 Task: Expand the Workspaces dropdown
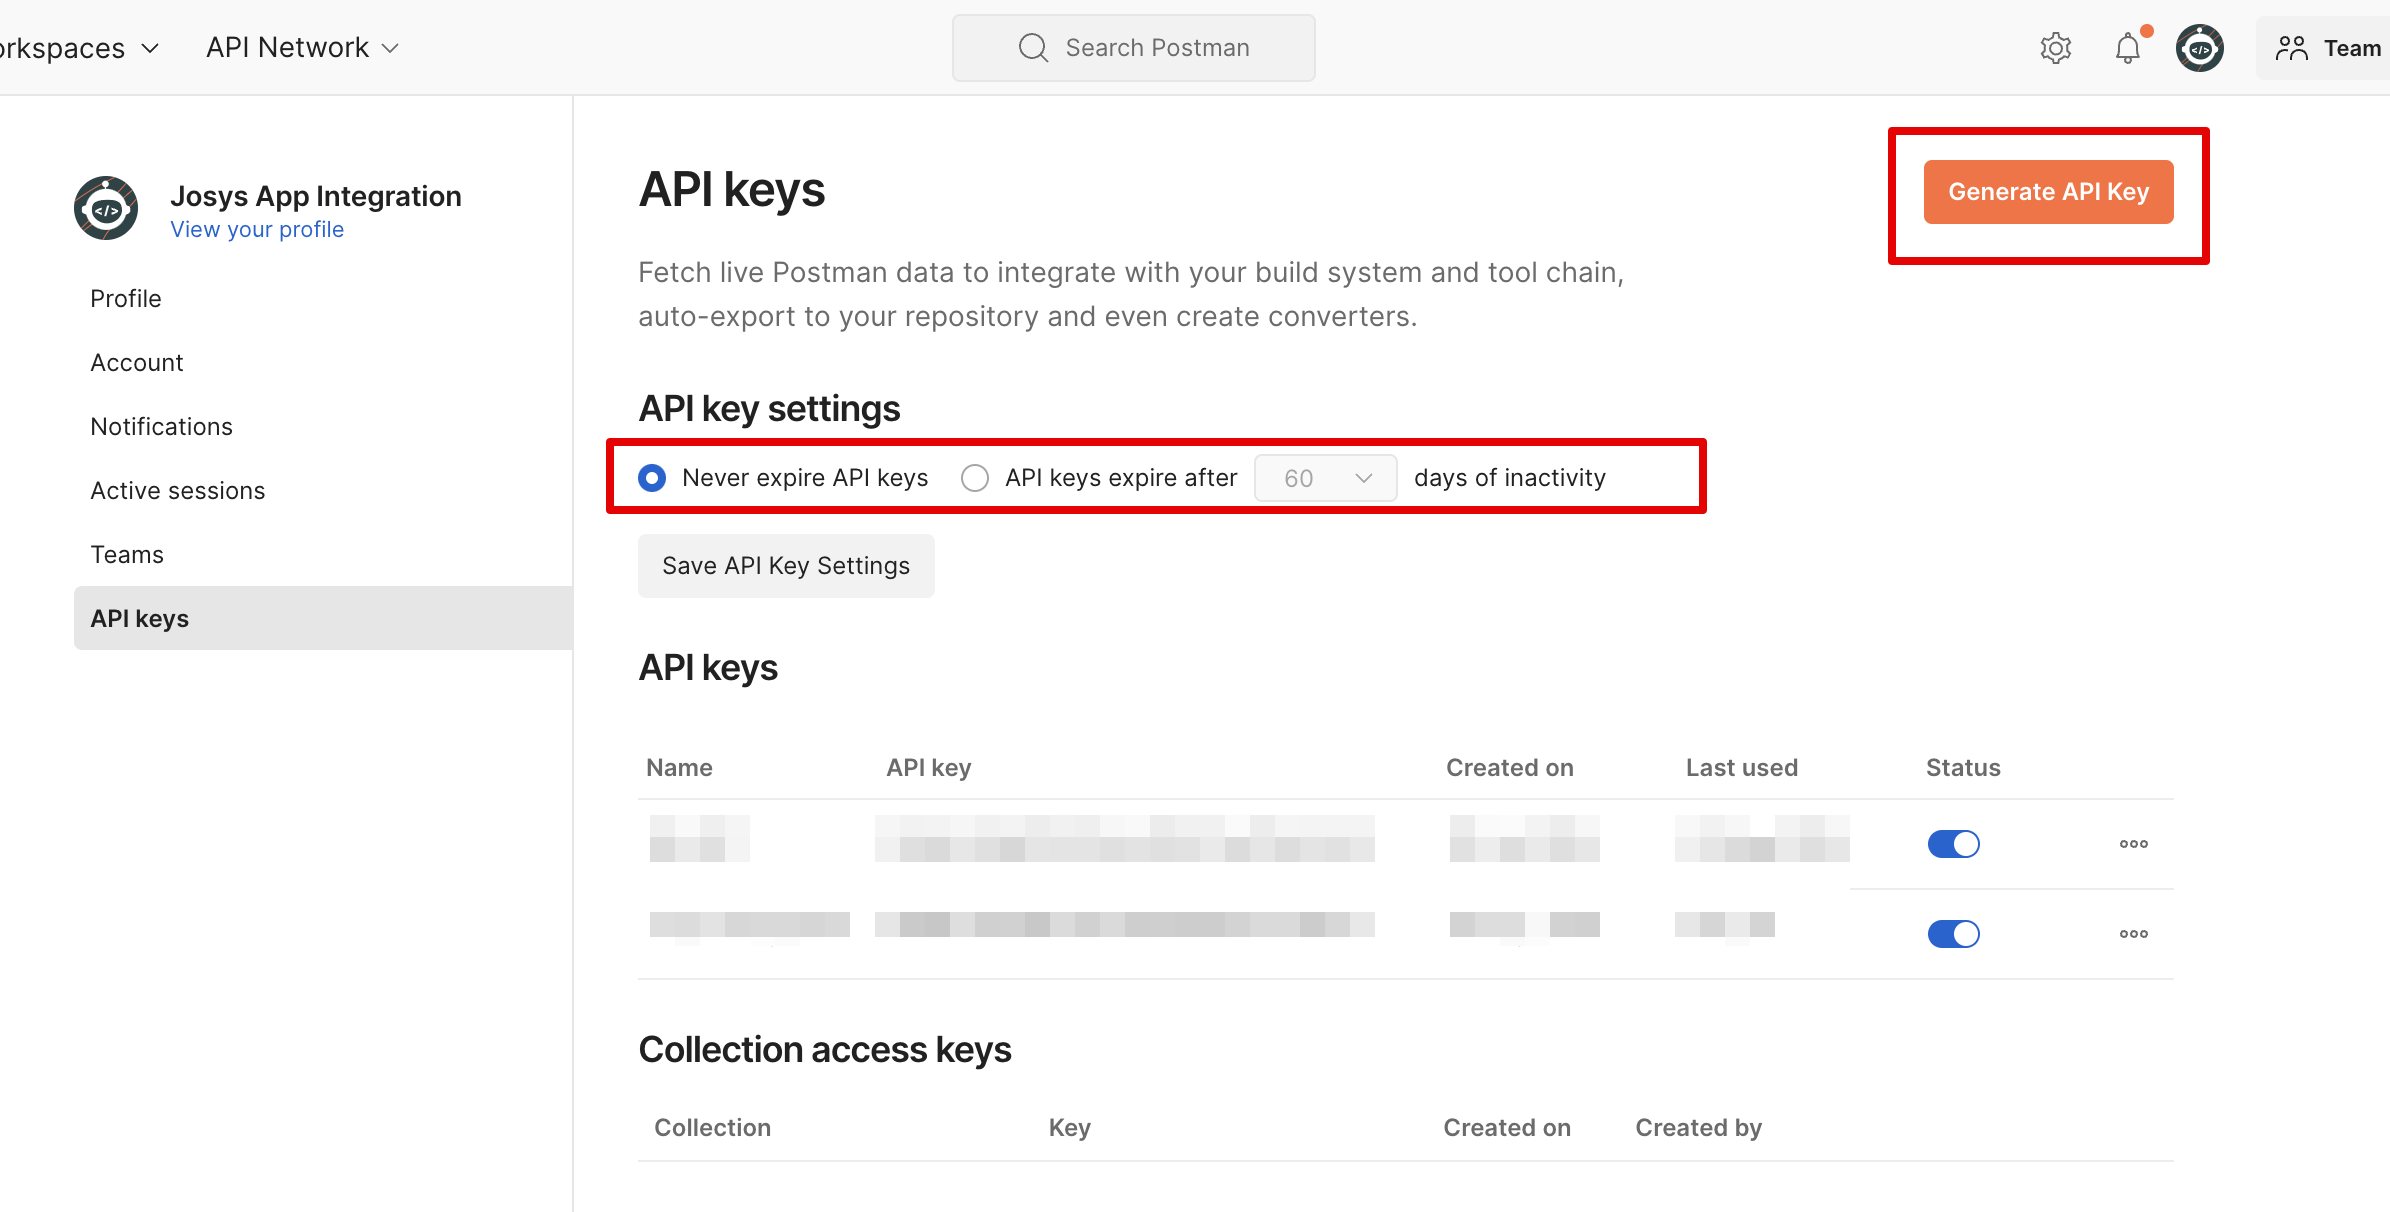click(80, 48)
